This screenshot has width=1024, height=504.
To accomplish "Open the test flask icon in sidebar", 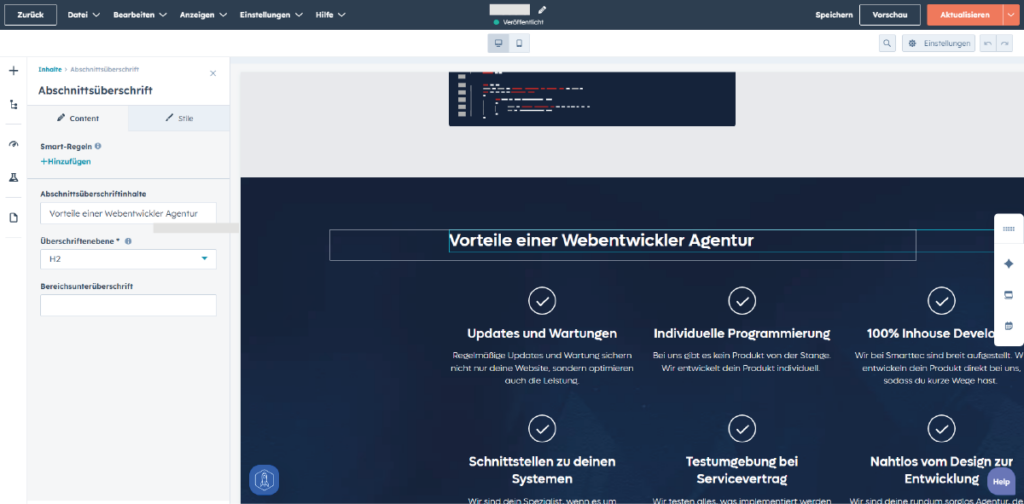I will (14, 177).
